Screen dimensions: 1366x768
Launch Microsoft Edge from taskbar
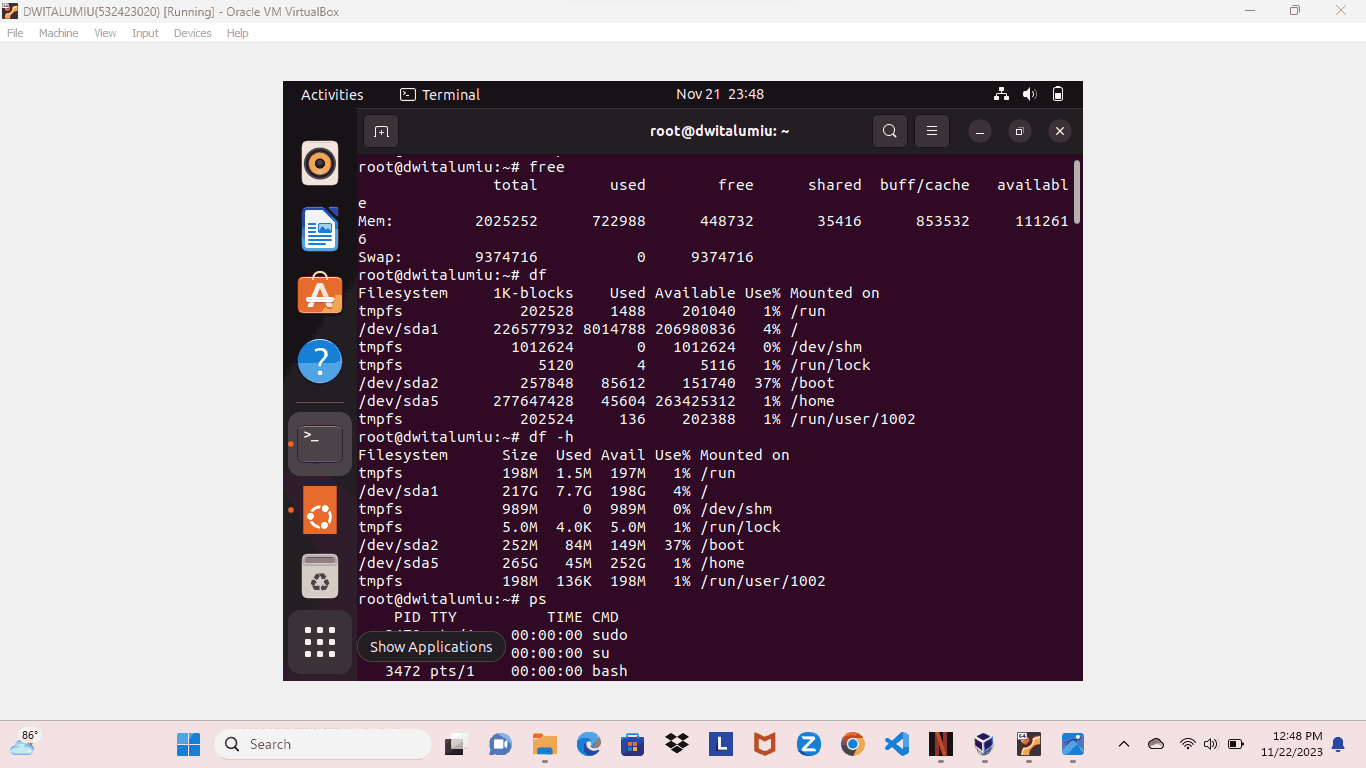click(x=588, y=744)
